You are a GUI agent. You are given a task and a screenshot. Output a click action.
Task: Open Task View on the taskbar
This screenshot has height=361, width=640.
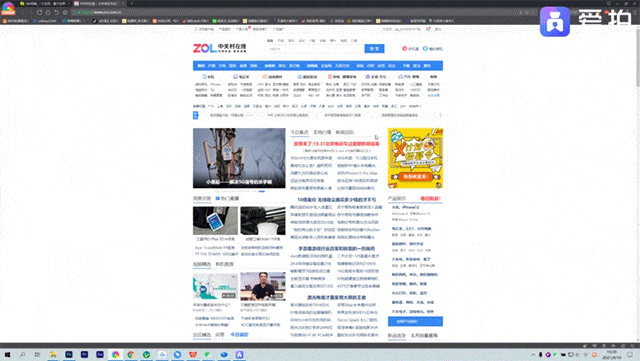[38, 355]
